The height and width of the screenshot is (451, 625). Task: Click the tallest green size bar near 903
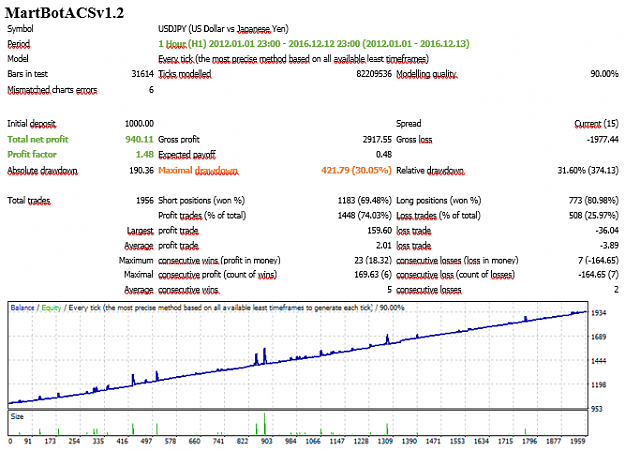coord(264,423)
